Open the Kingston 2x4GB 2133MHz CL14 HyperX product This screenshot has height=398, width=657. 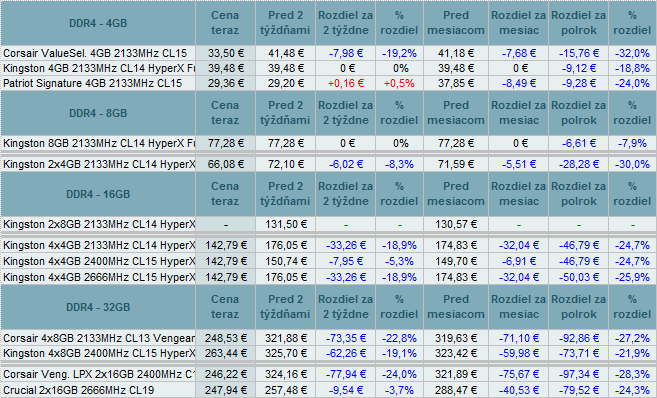[99, 164]
